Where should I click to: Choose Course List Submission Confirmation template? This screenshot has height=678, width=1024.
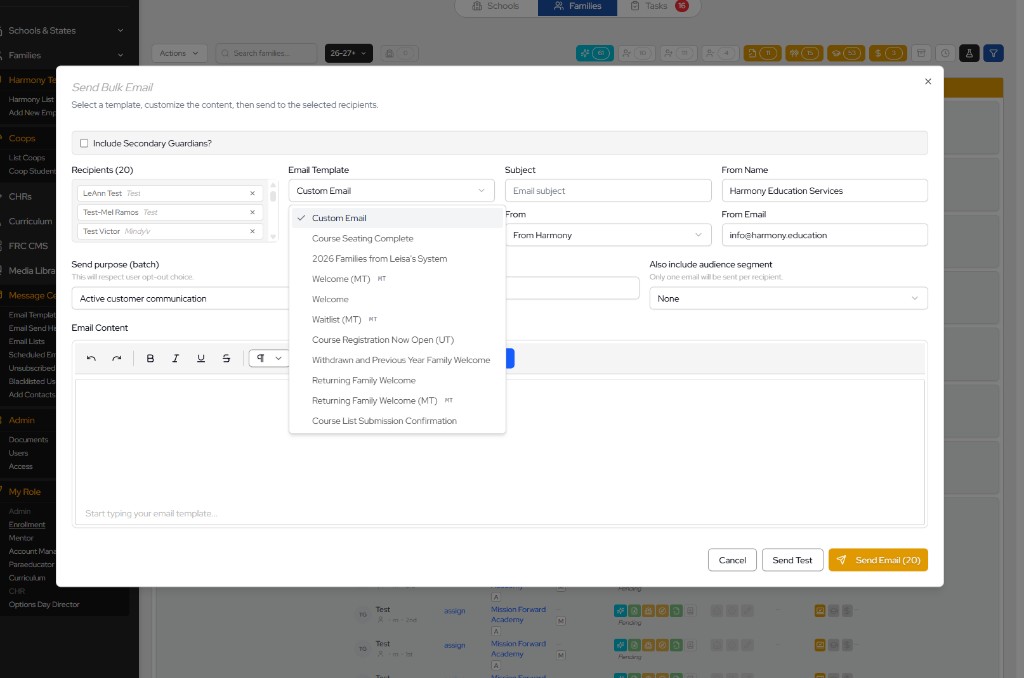(397, 421)
